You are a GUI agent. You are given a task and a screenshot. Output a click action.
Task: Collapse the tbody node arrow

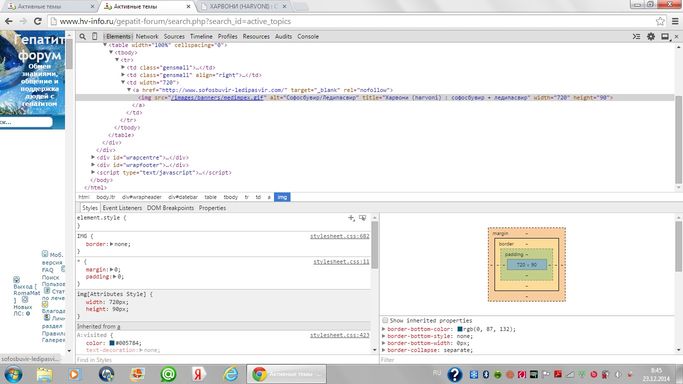111,52
